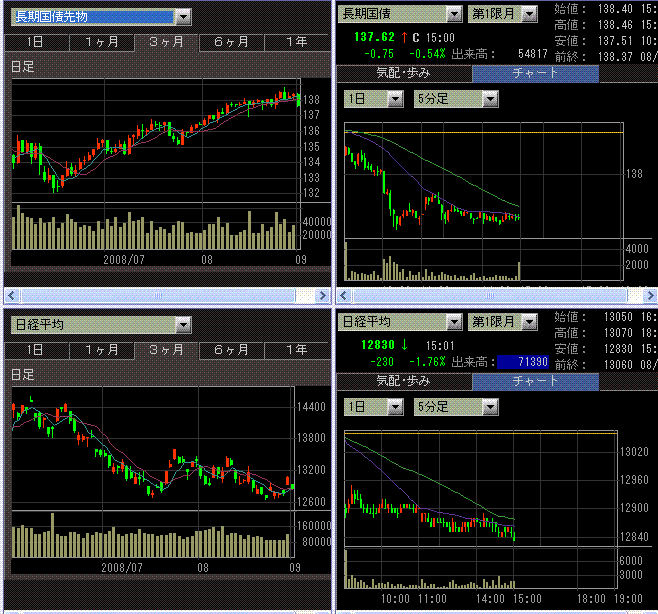Click left scroll arrow under 長期国債 intraday chart
This screenshot has width=658, height=614.
(x=344, y=296)
